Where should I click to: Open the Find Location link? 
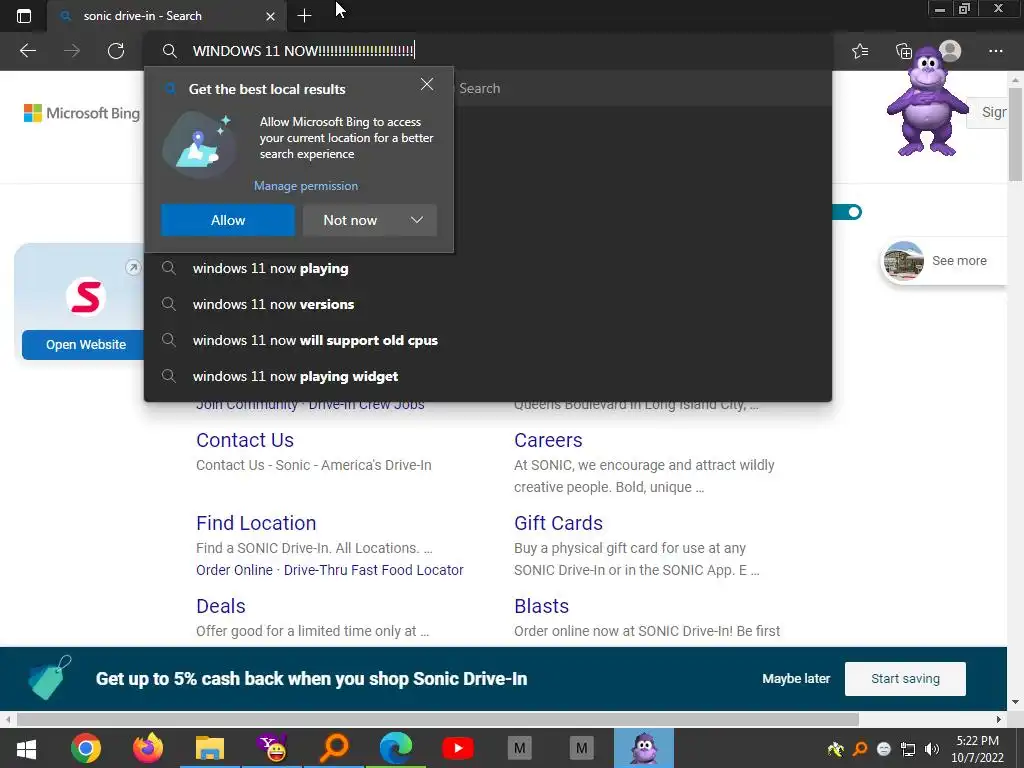[256, 523]
